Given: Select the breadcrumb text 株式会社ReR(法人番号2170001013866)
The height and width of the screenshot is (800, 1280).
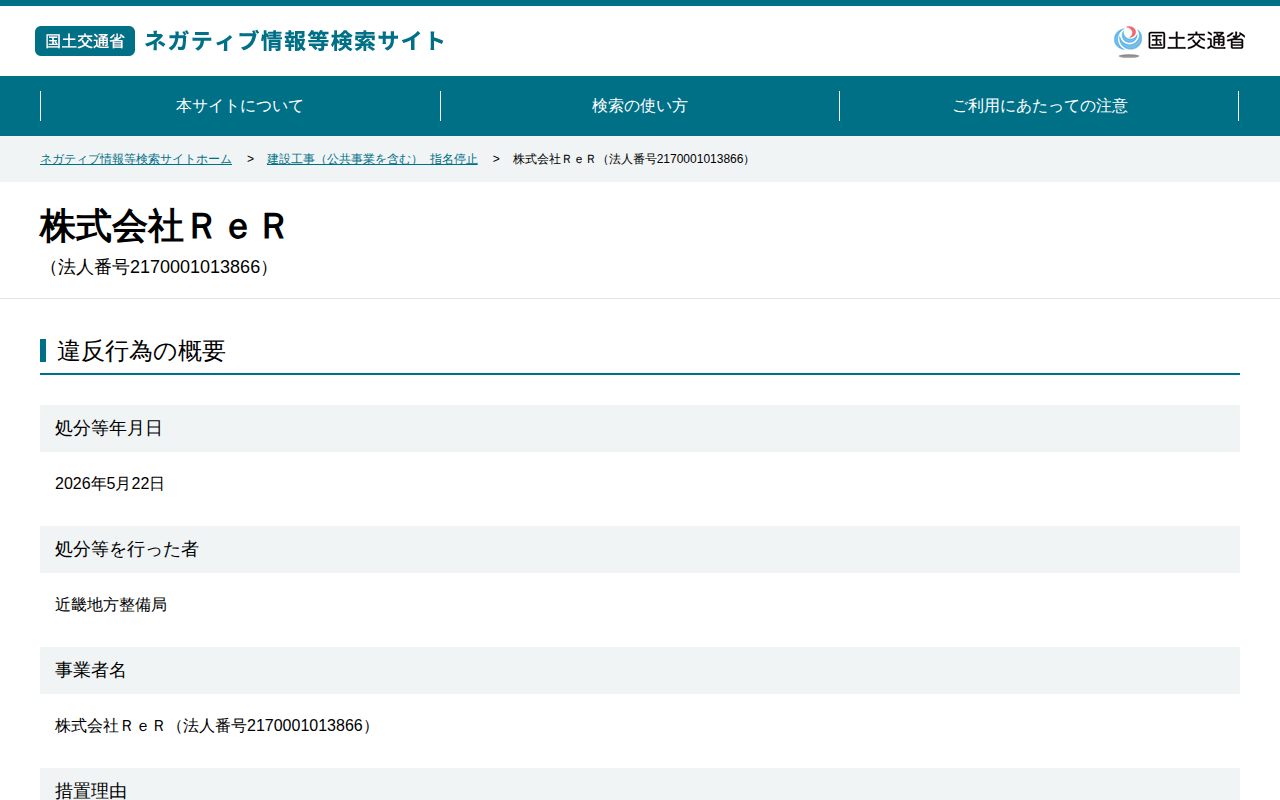Looking at the screenshot, I should coord(633,159).
